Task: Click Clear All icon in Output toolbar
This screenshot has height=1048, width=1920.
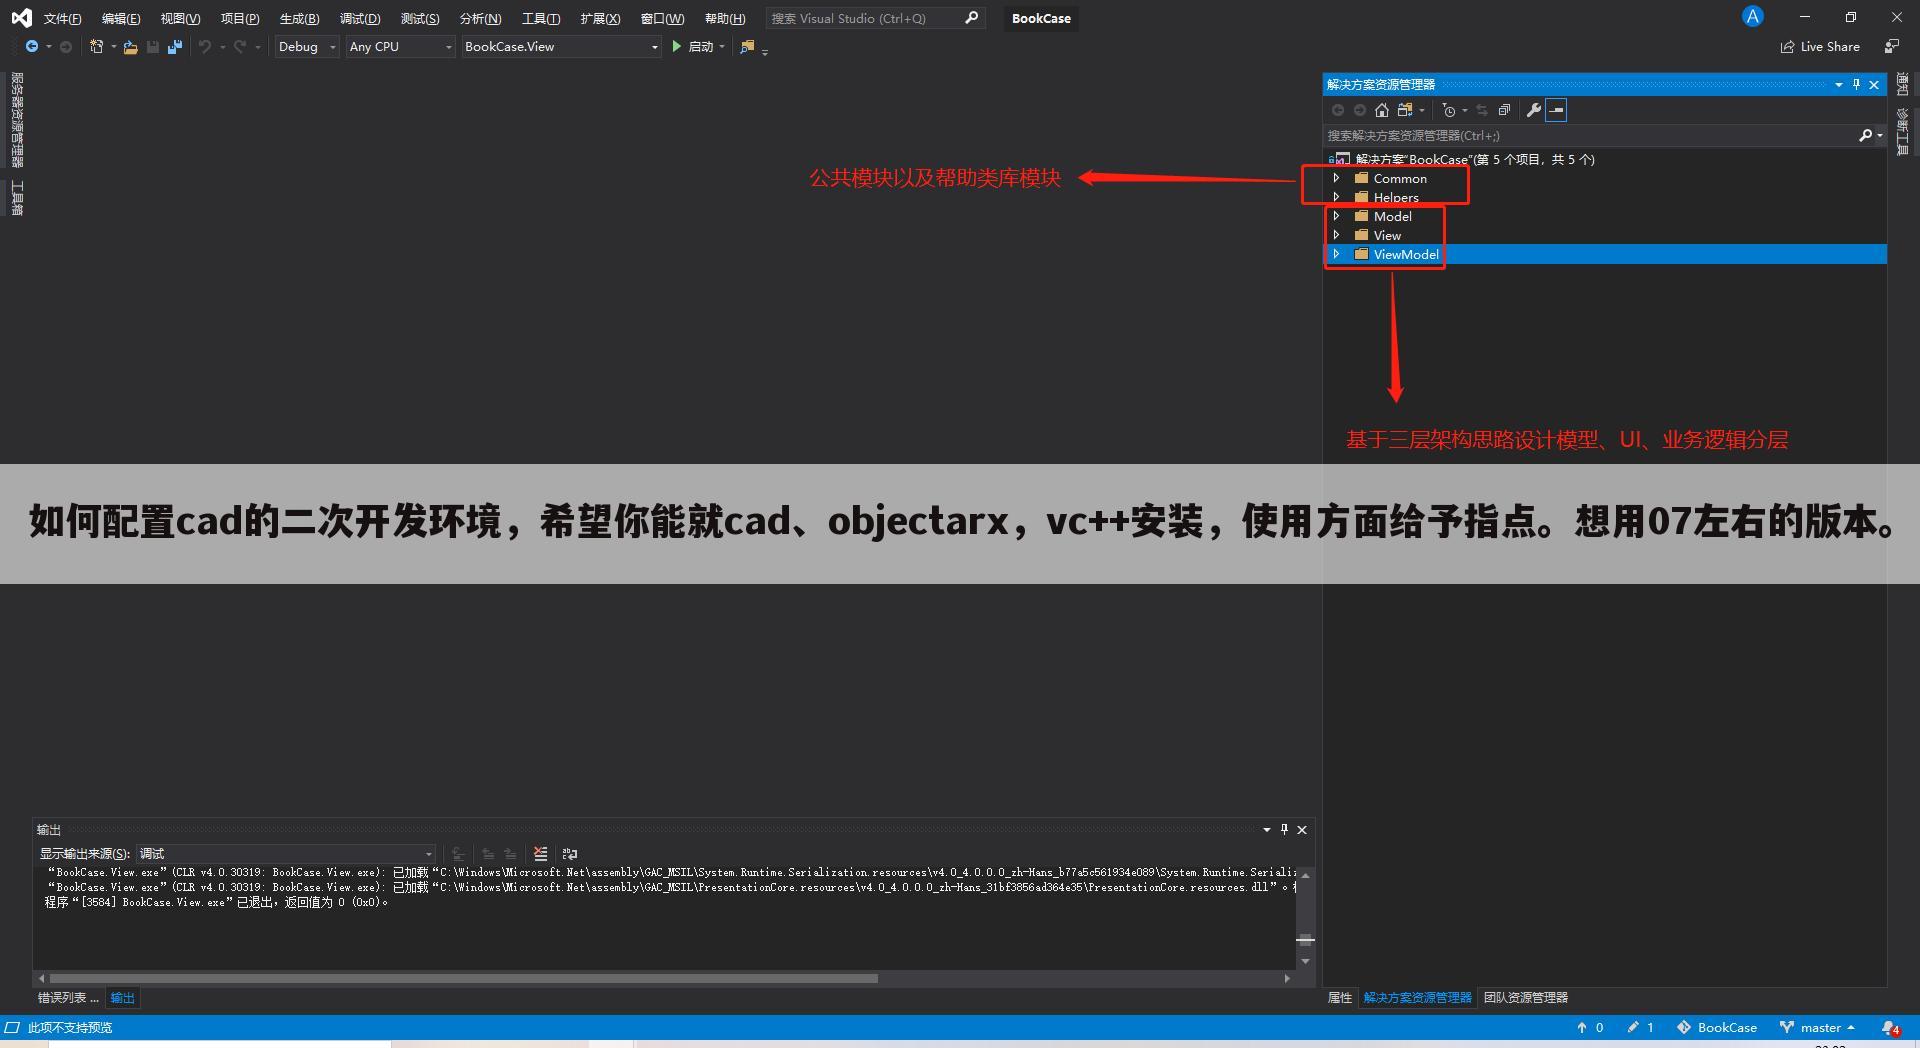Action: [540, 854]
